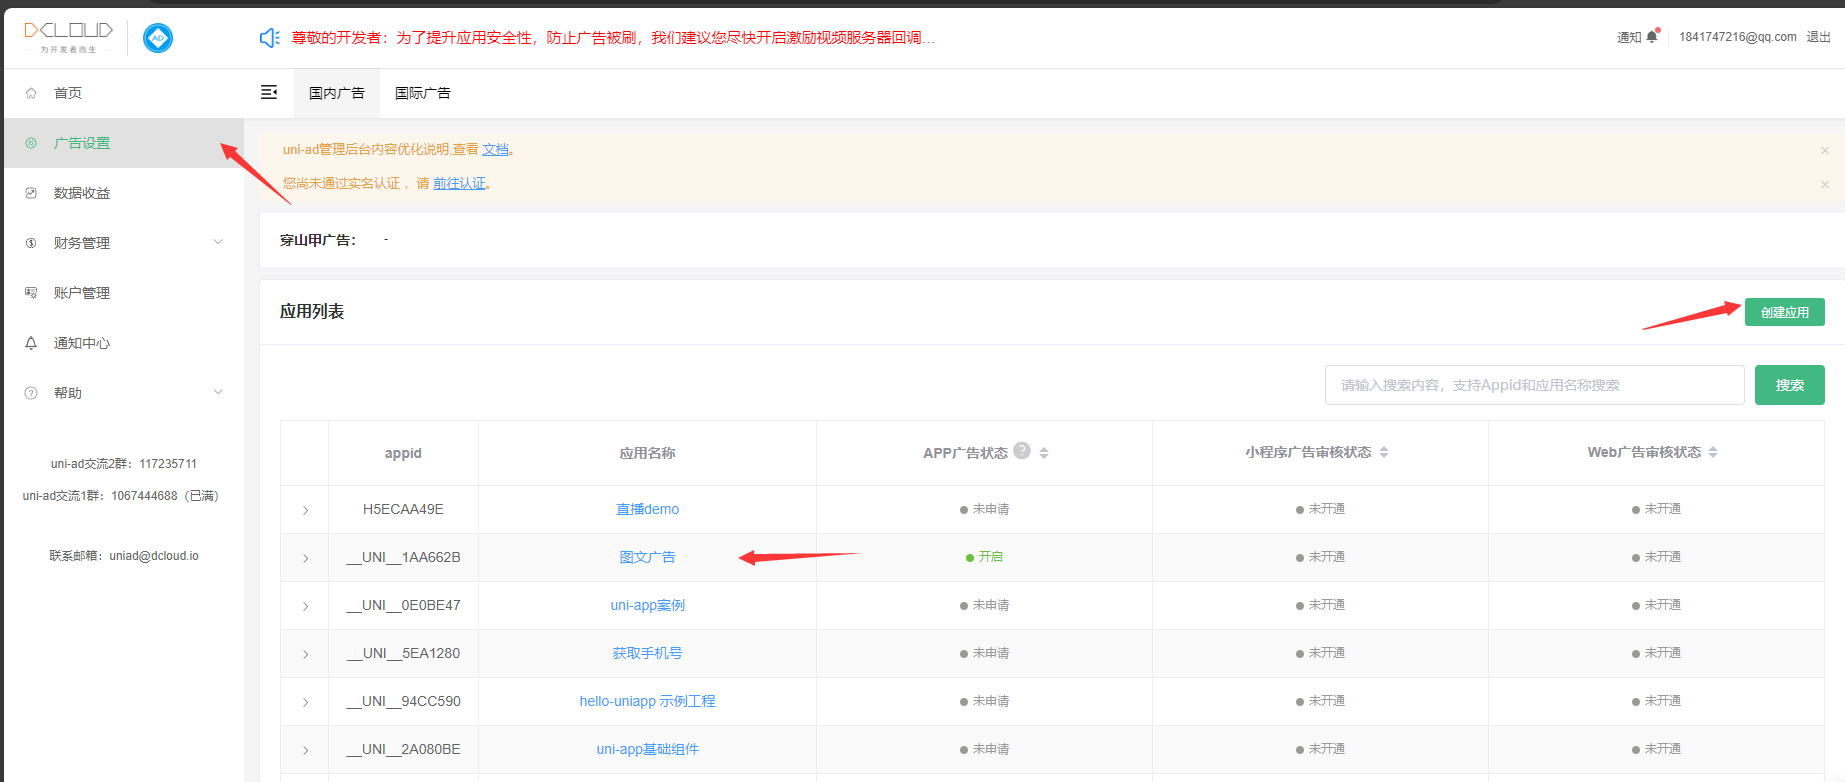Click the DCloud logo
This screenshot has height=782, width=1845.
point(68,37)
